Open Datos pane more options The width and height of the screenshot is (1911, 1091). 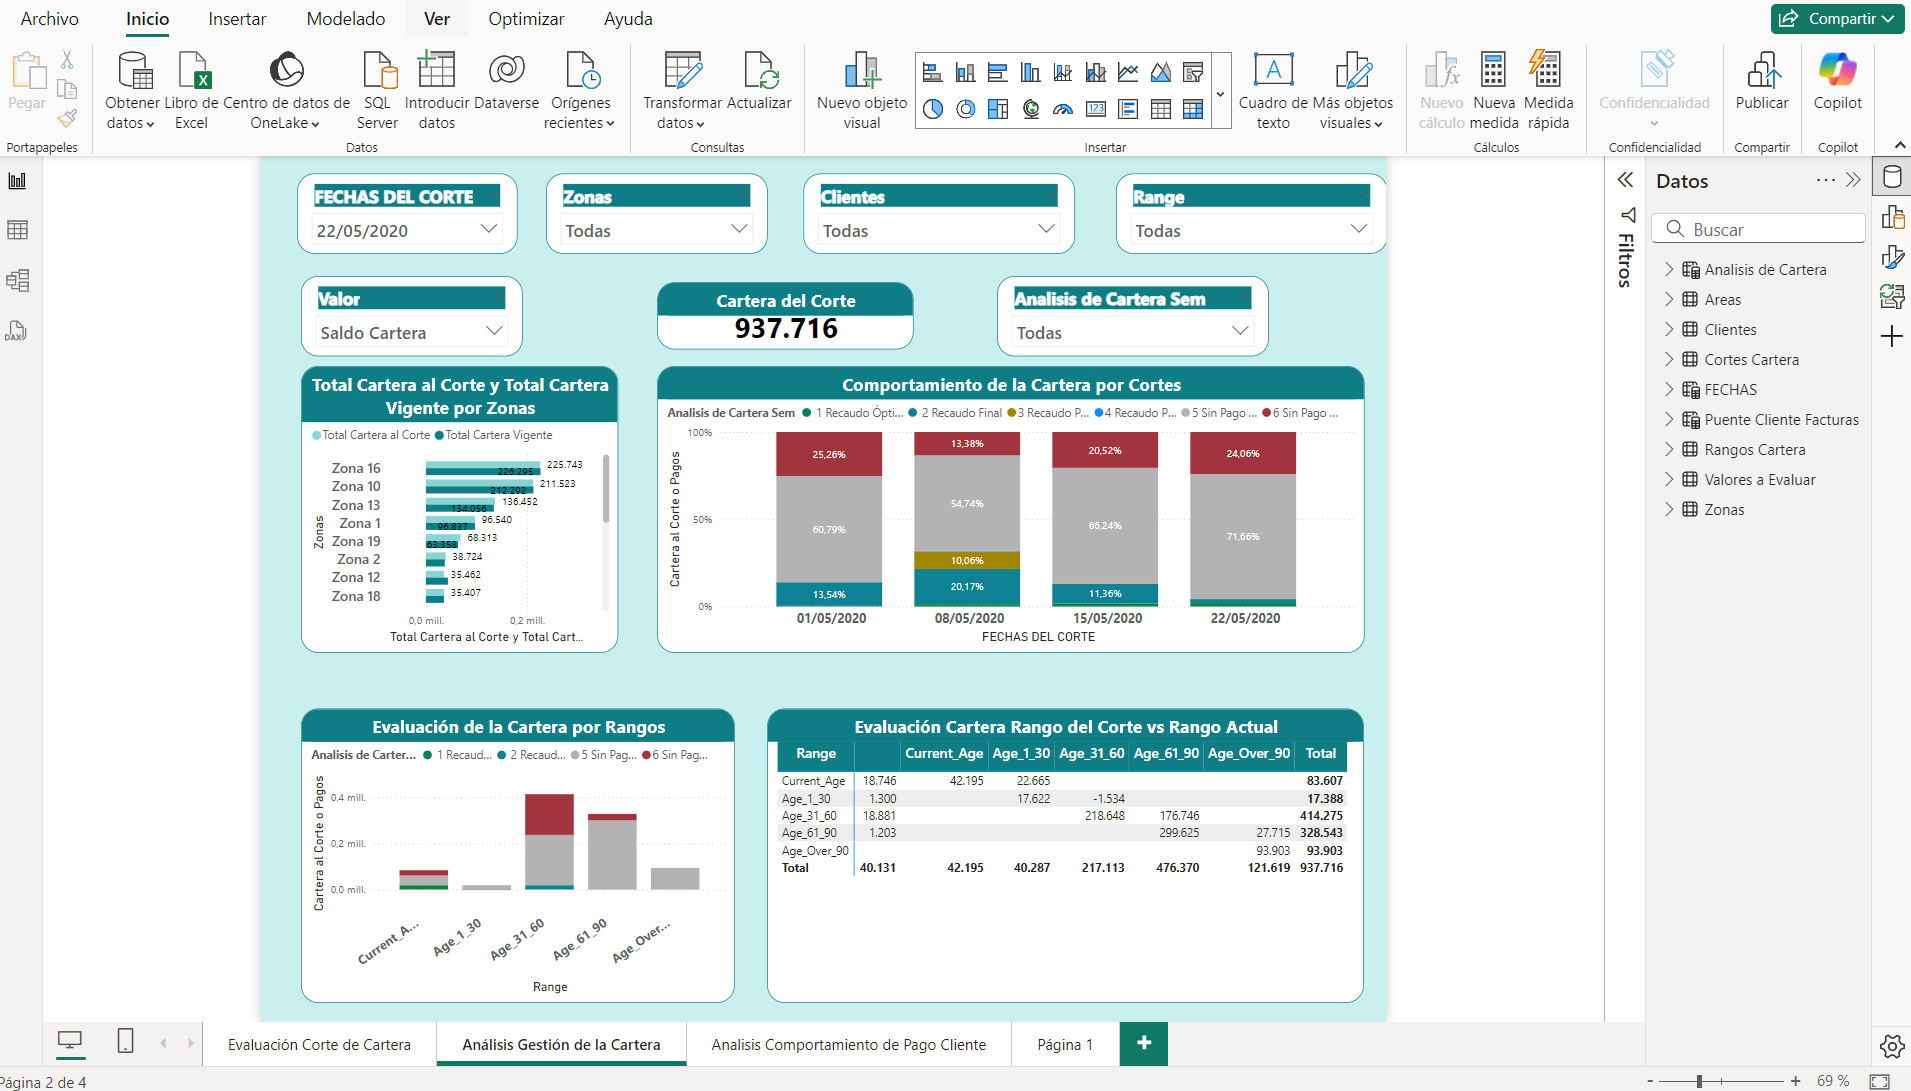coord(1826,180)
